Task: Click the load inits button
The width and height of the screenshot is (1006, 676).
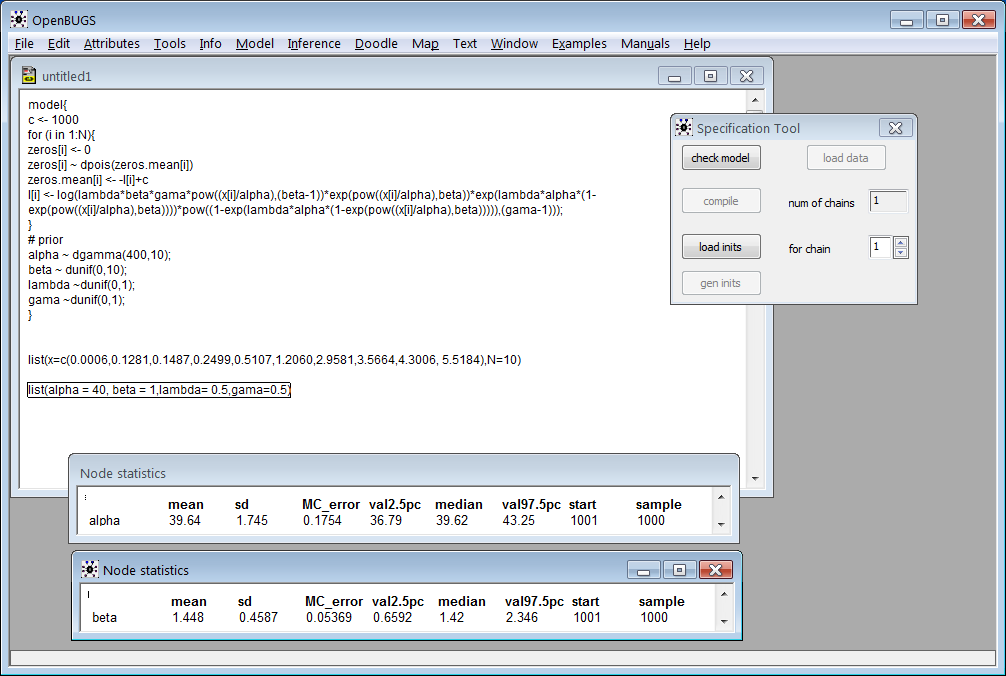Action: click(x=721, y=247)
